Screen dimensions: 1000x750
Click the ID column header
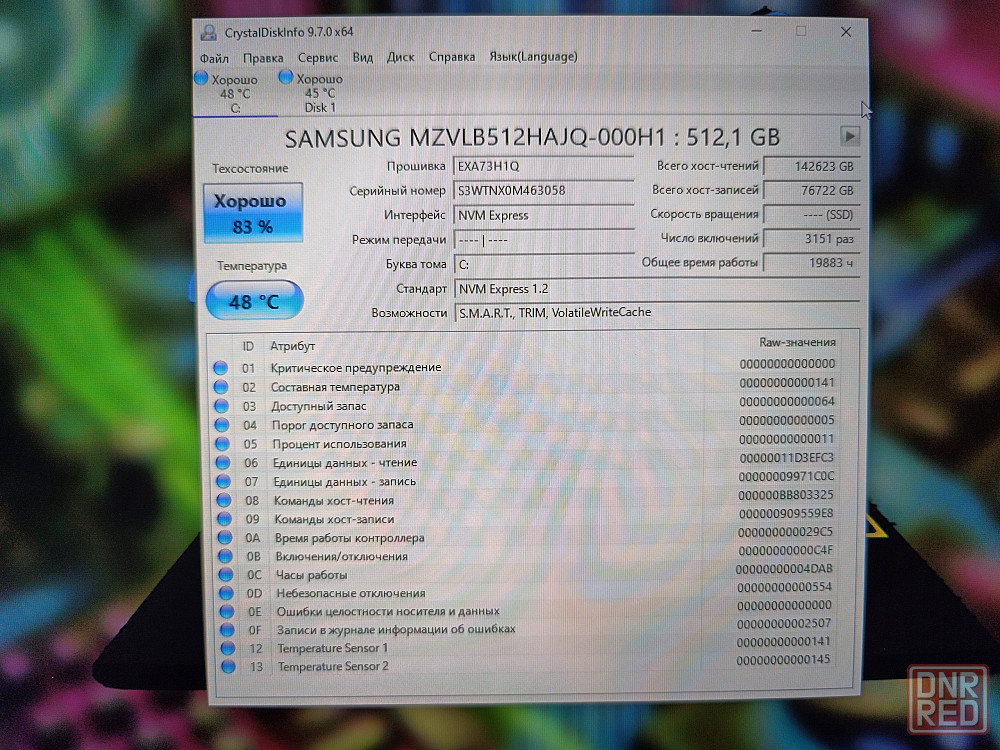(248, 346)
